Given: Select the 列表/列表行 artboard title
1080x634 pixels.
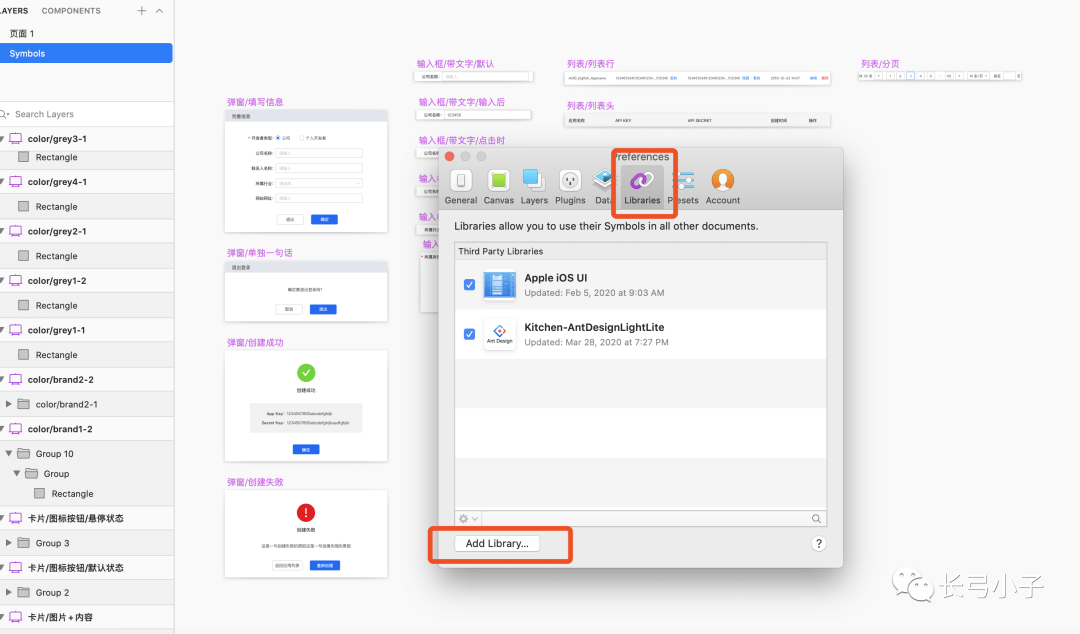Looking at the screenshot, I should pyautogui.click(x=590, y=64).
